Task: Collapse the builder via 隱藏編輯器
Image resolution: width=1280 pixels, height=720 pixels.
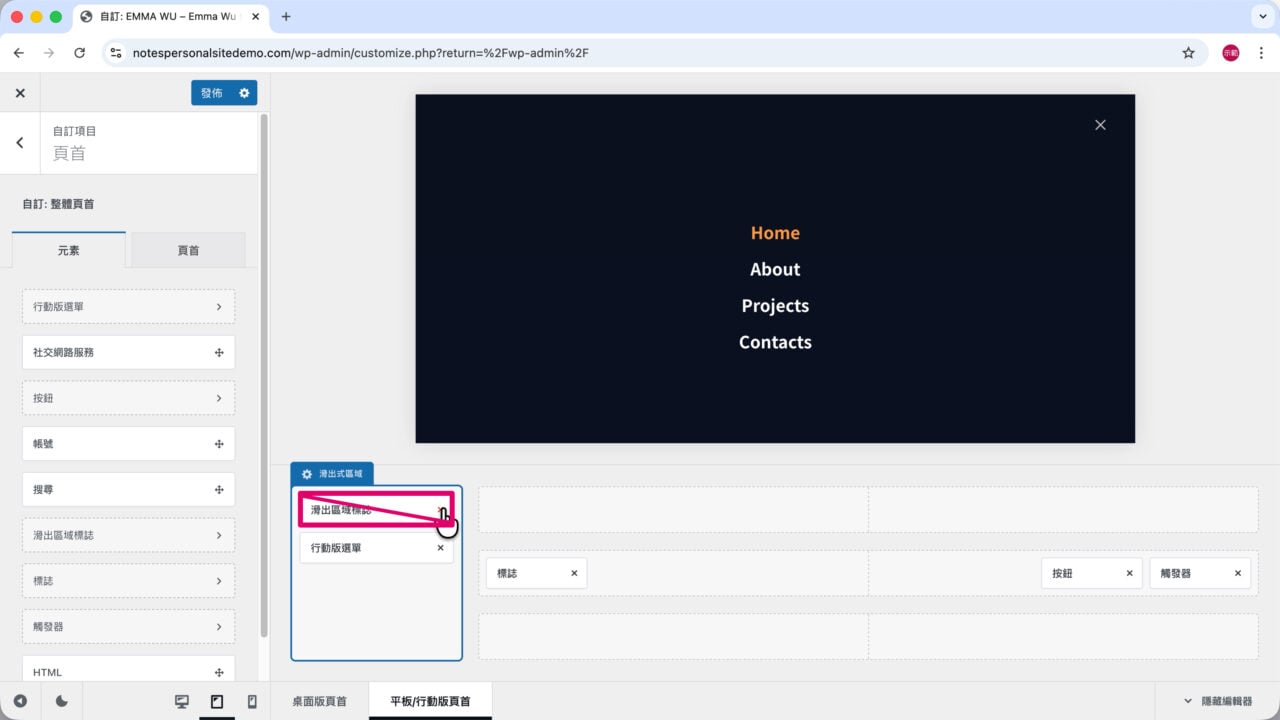Action: click(x=1217, y=702)
